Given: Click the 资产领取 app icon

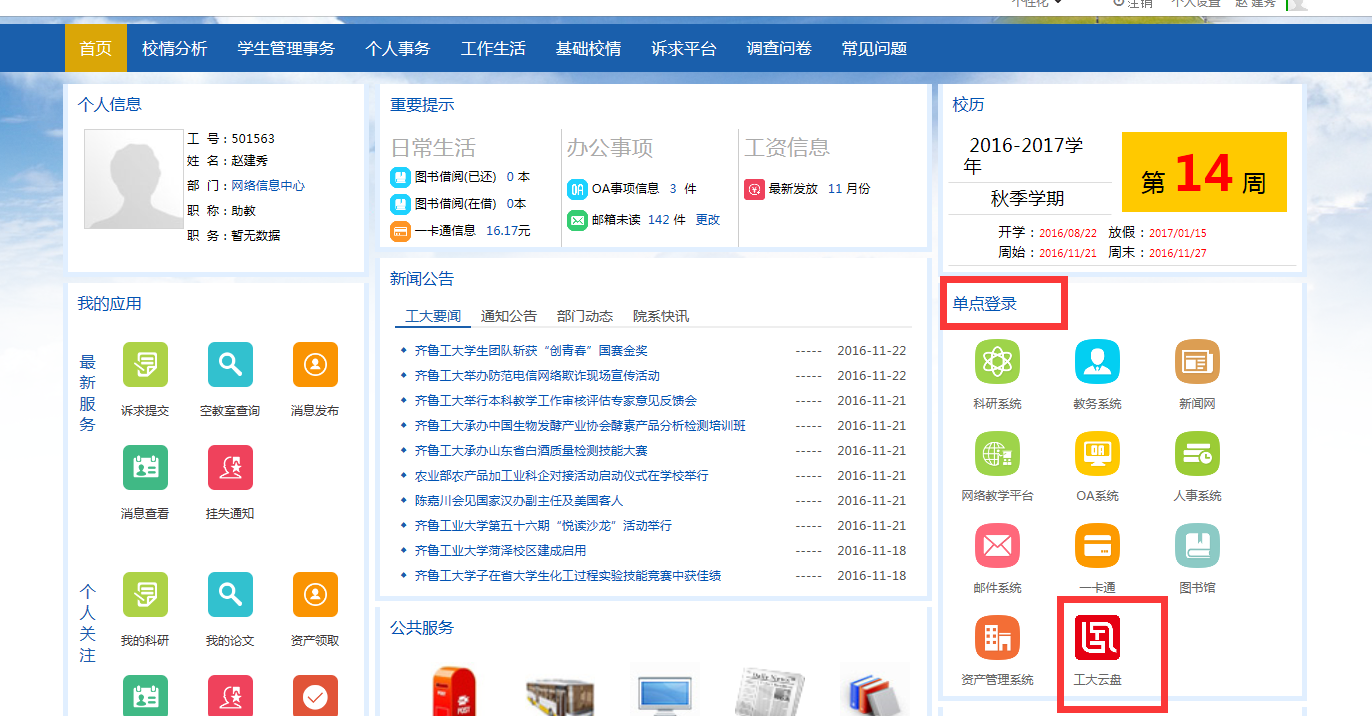Looking at the screenshot, I should [x=315, y=595].
